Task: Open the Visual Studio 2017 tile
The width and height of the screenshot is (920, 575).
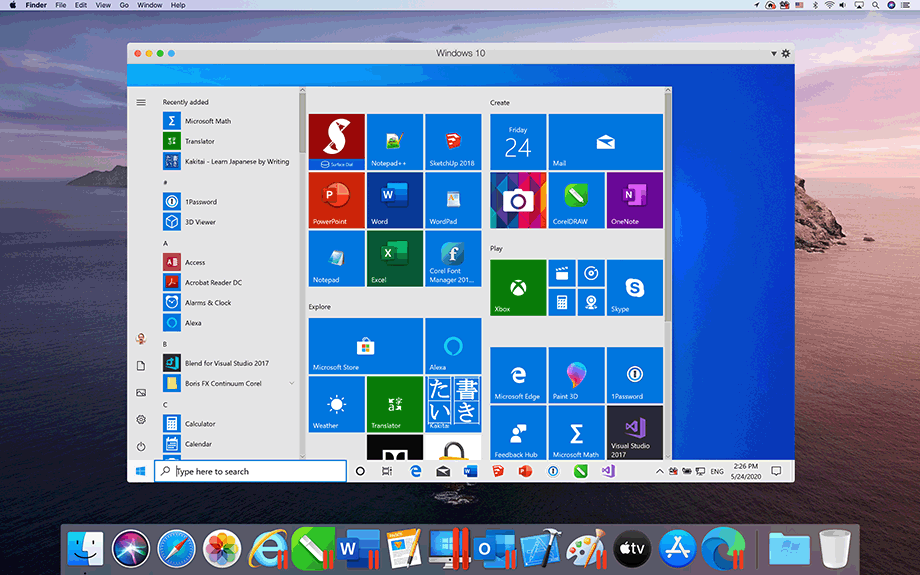Action: [635, 432]
